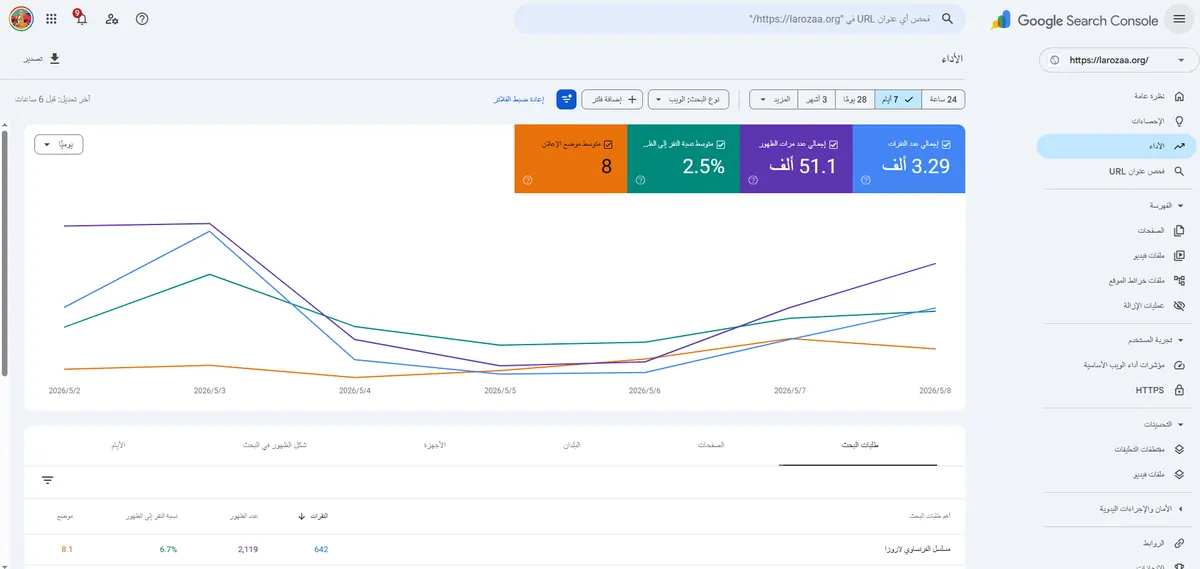Click the تصدير export label

pos(34,59)
